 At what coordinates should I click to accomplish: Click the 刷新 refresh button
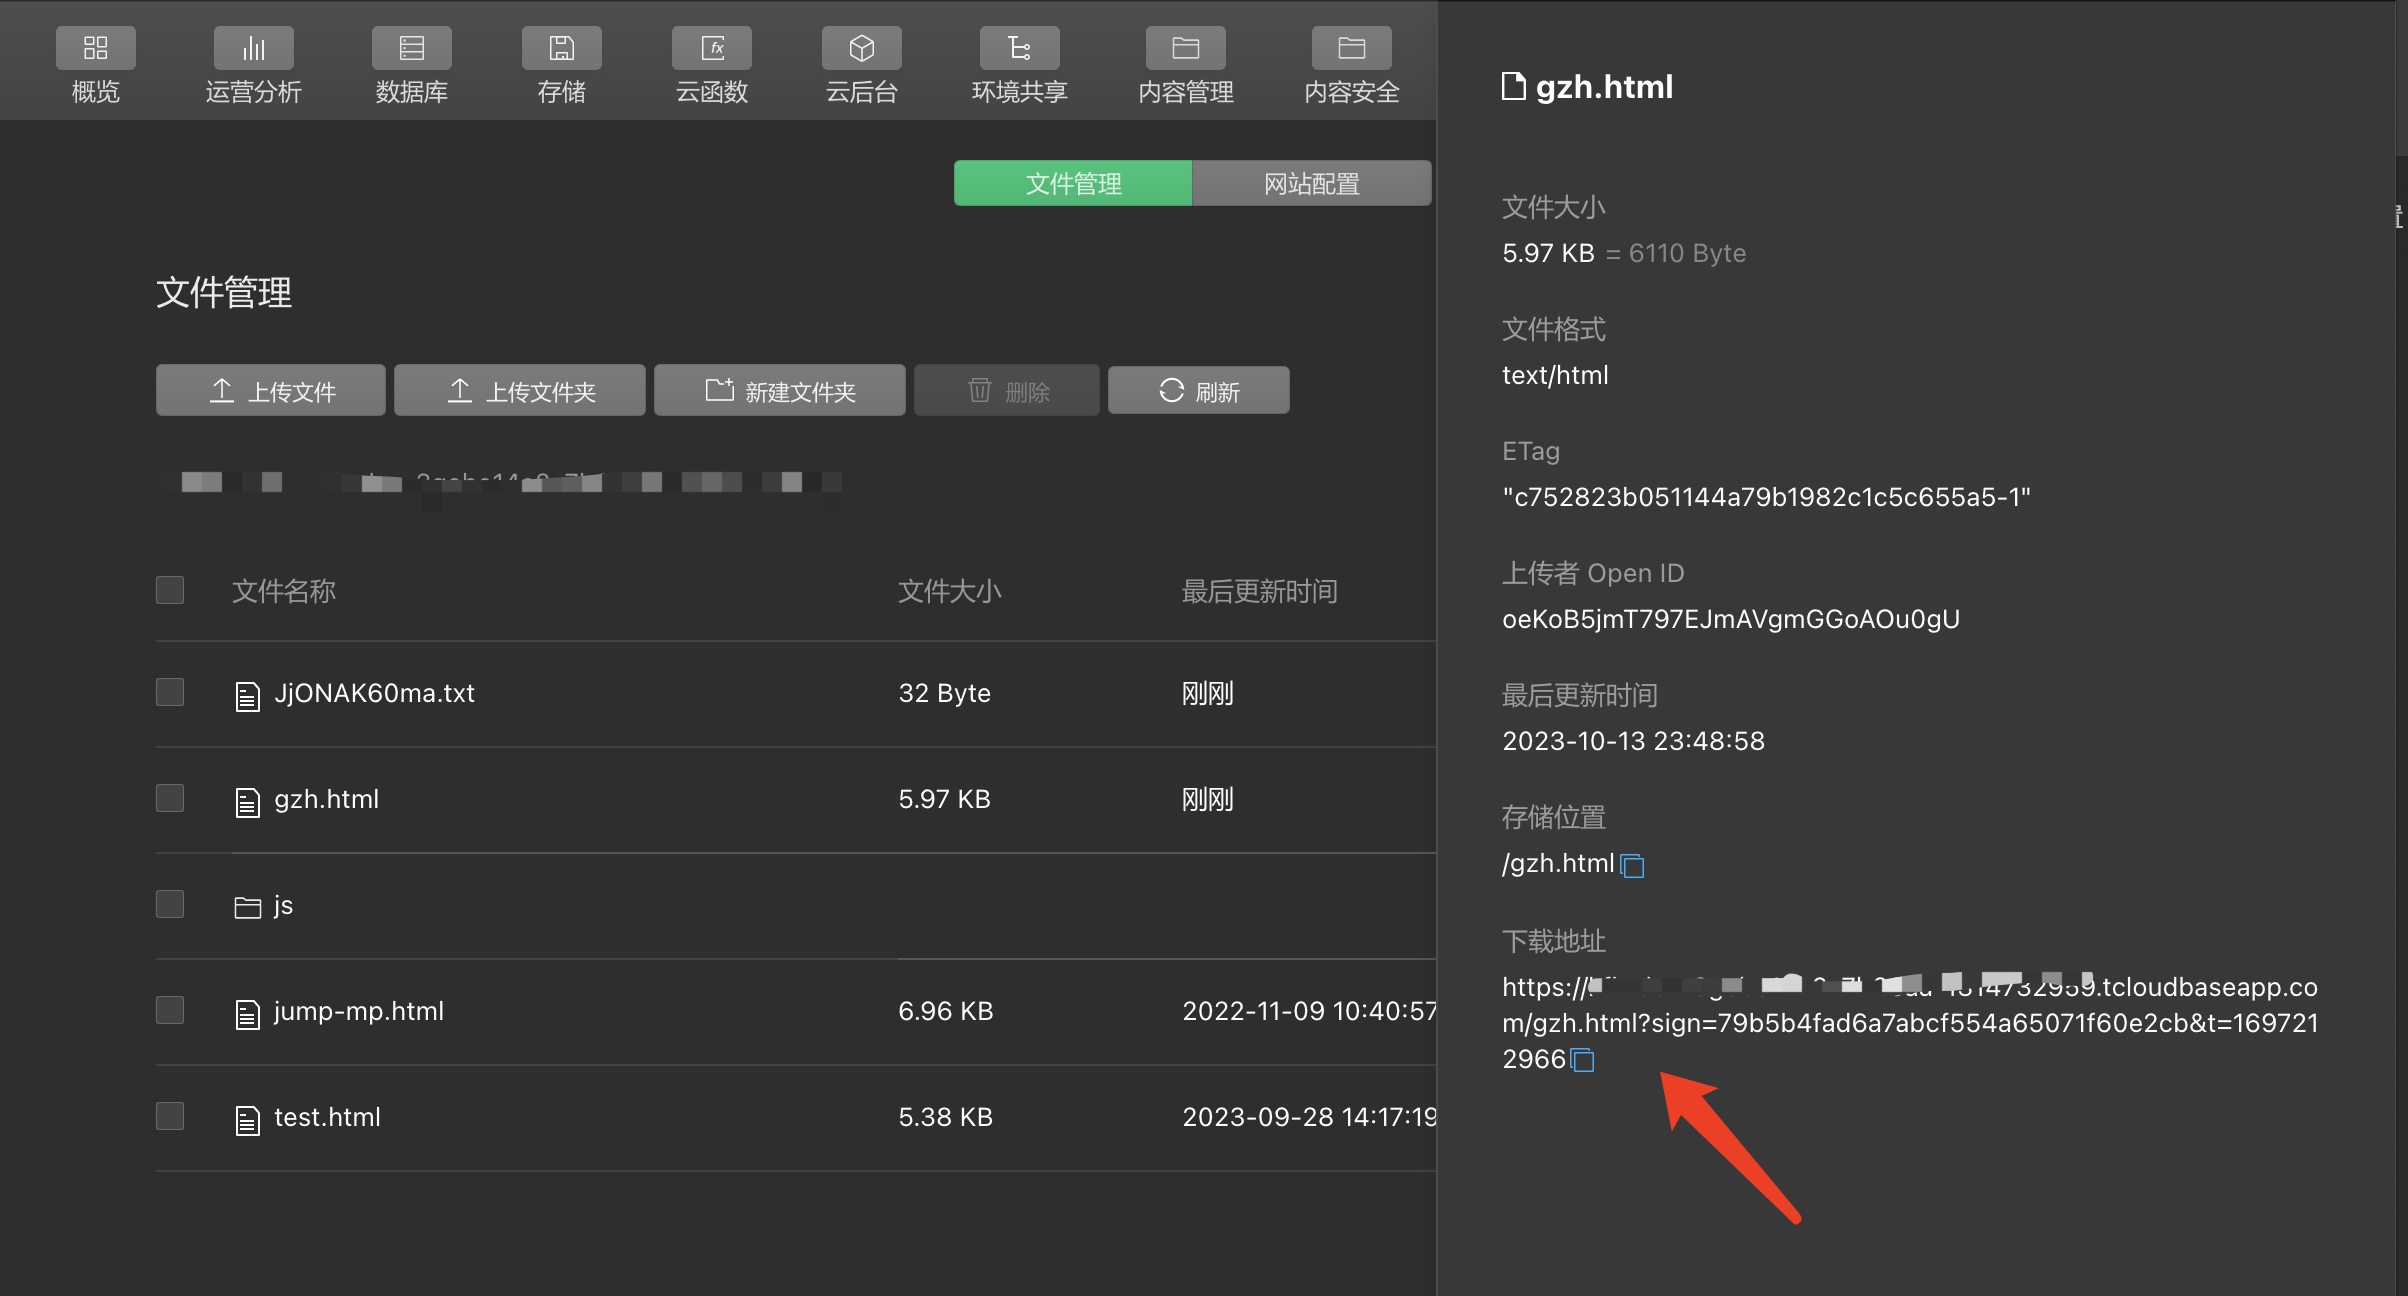pos(1198,391)
